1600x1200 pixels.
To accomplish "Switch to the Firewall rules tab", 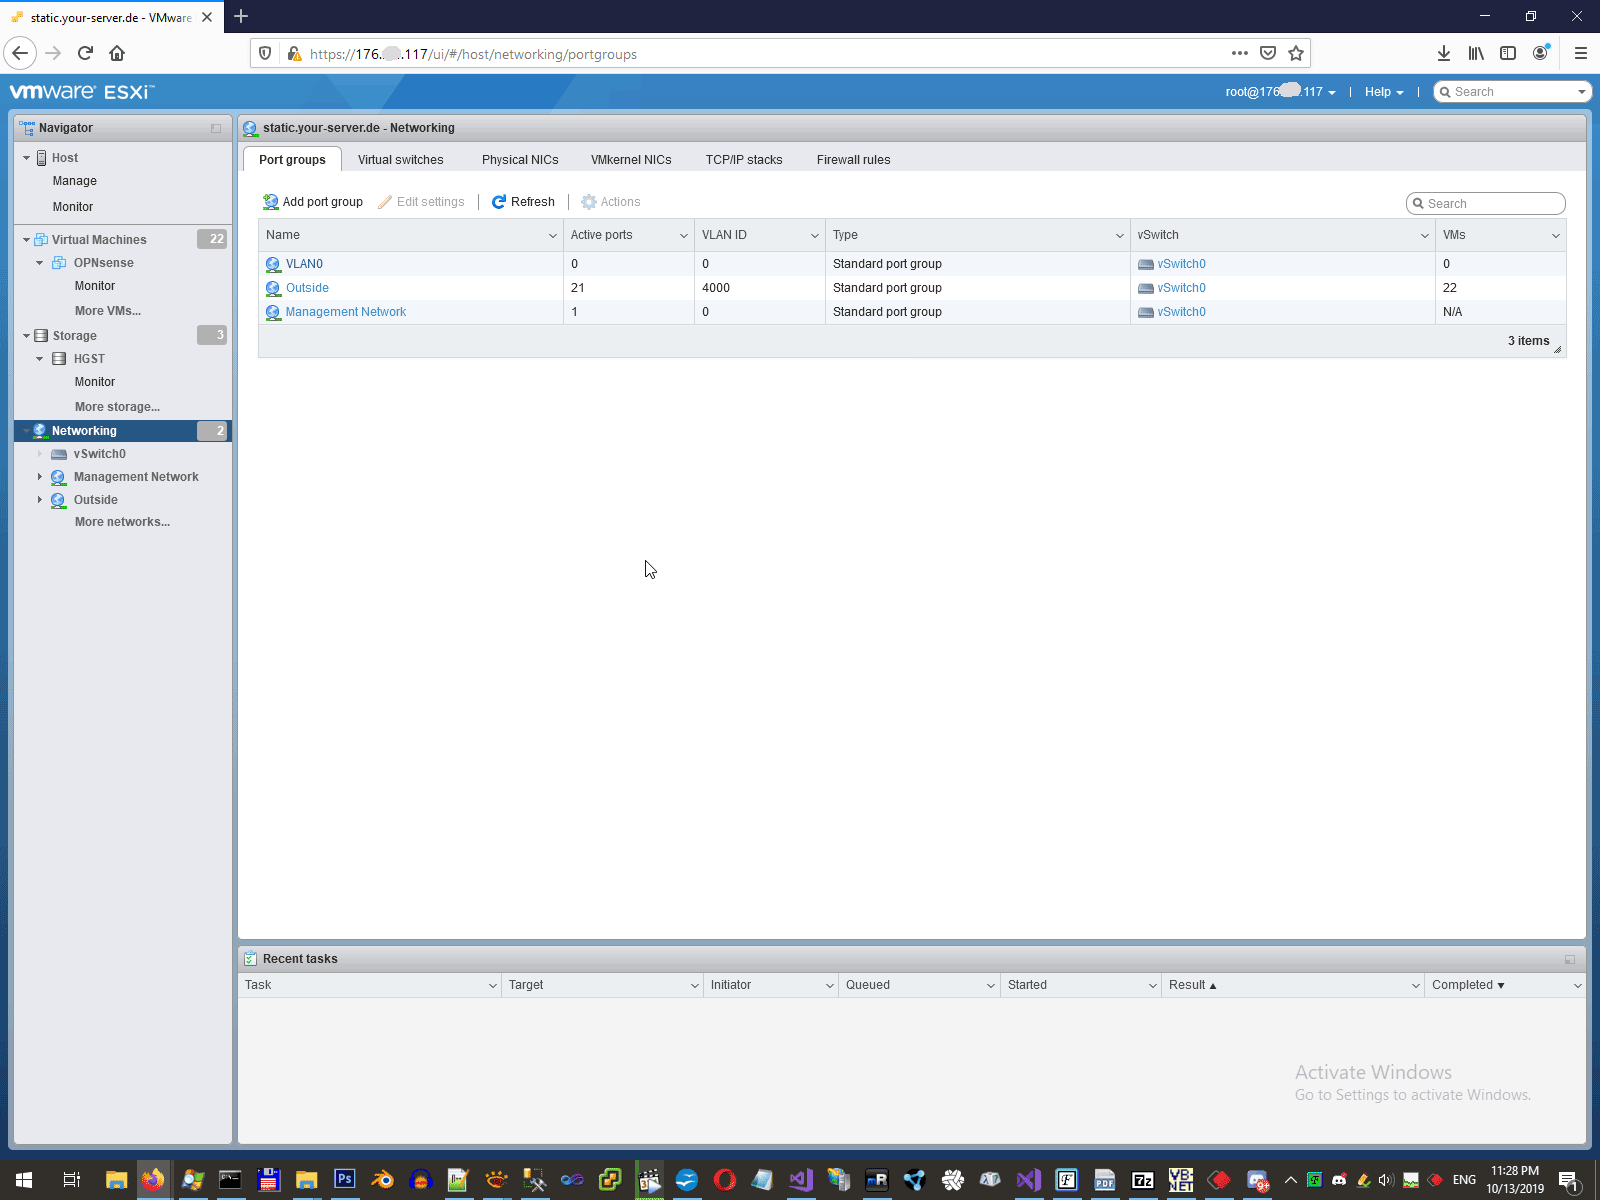I will (853, 160).
